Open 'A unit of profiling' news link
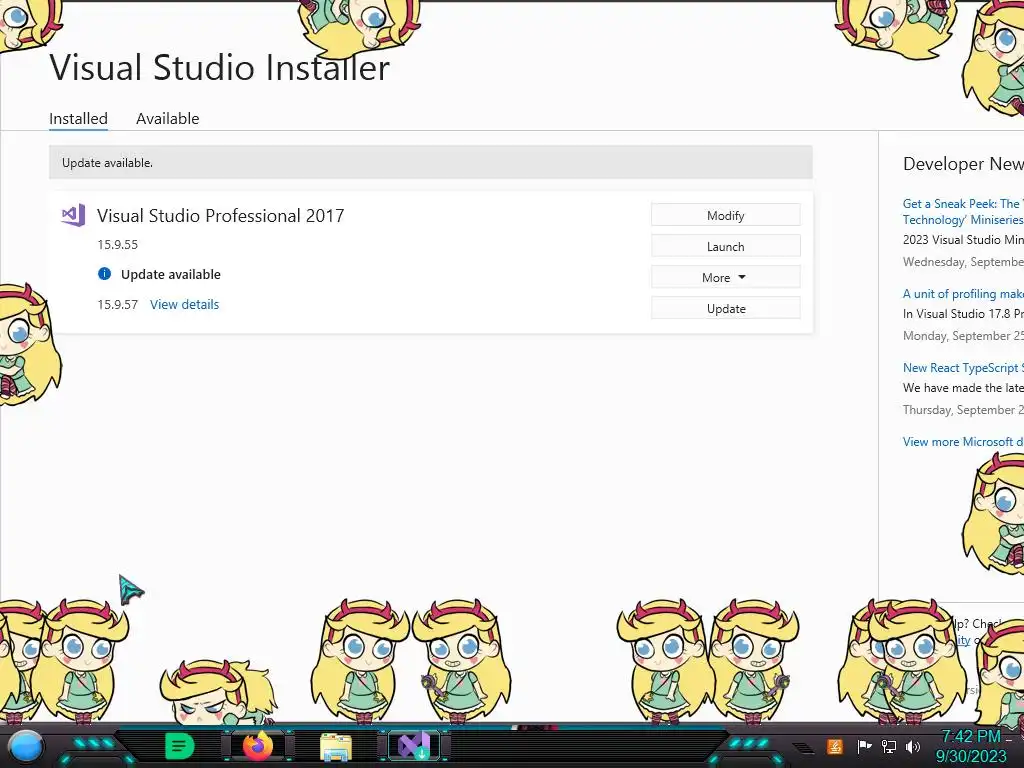 [963, 294]
